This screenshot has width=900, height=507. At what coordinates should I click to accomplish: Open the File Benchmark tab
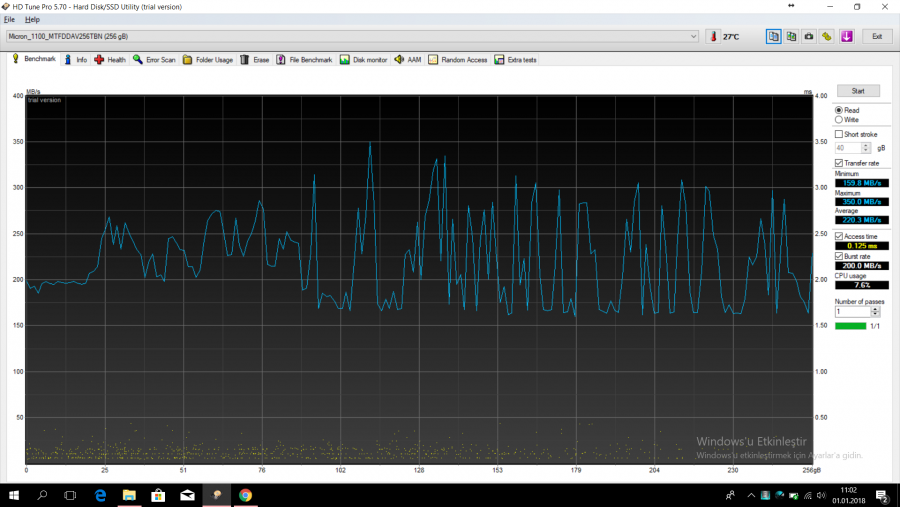click(x=304, y=60)
